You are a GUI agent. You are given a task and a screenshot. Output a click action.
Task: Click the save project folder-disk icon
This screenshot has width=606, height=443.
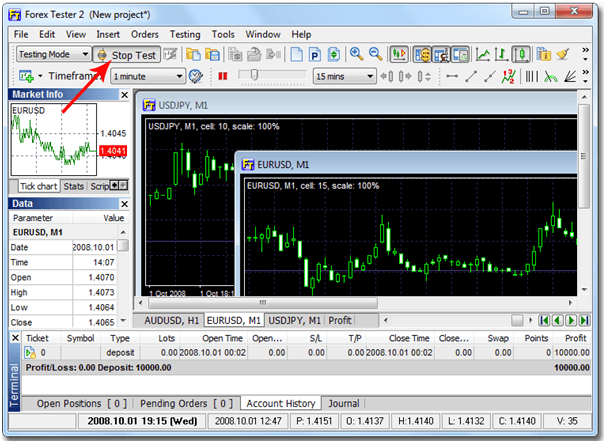tap(212, 54)
